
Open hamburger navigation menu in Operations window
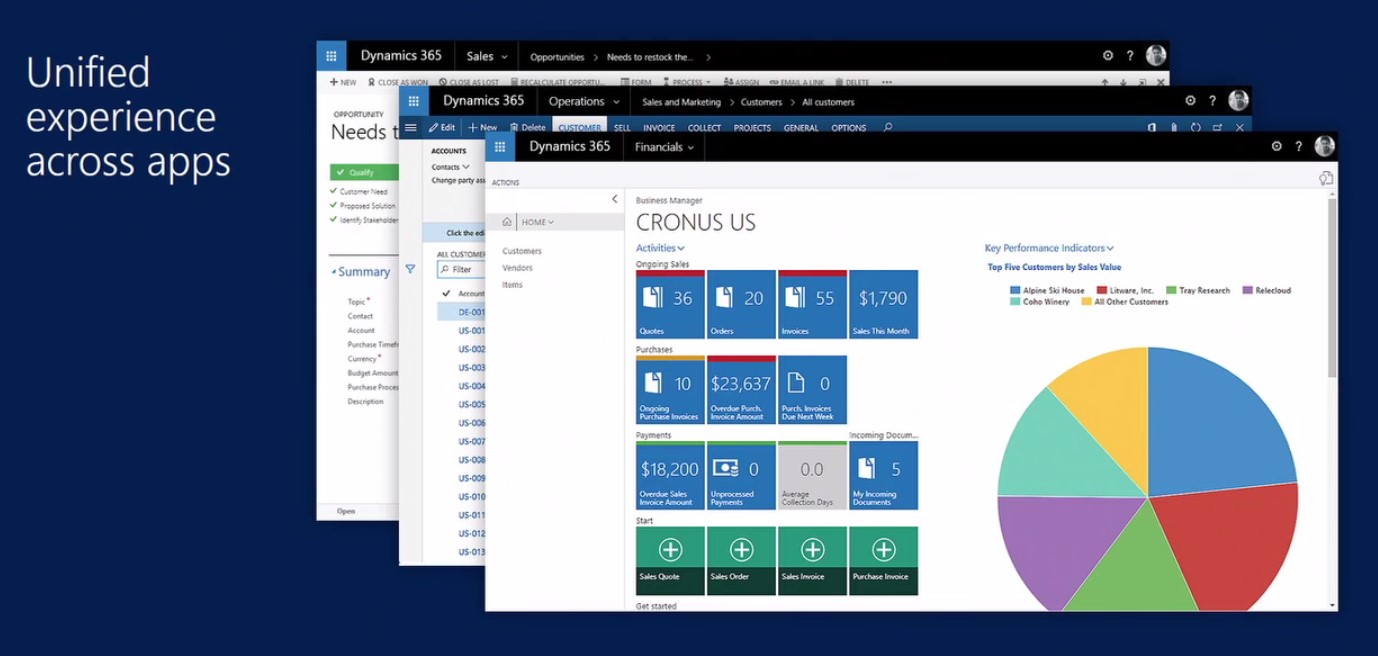410,127
